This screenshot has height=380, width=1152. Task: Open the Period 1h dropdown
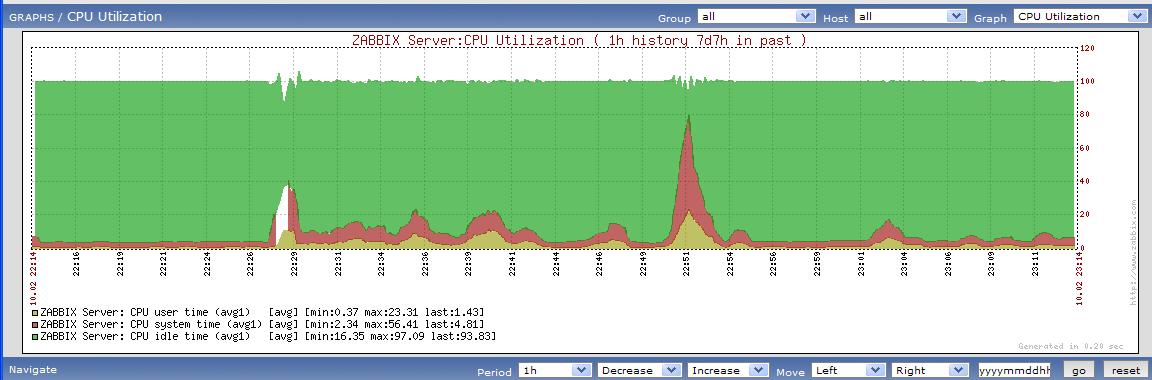[555, 370]
